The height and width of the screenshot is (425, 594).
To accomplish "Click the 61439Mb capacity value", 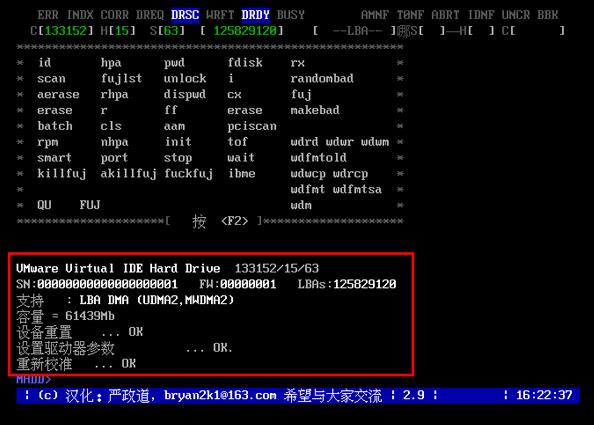I will click(x=90, y=316).
